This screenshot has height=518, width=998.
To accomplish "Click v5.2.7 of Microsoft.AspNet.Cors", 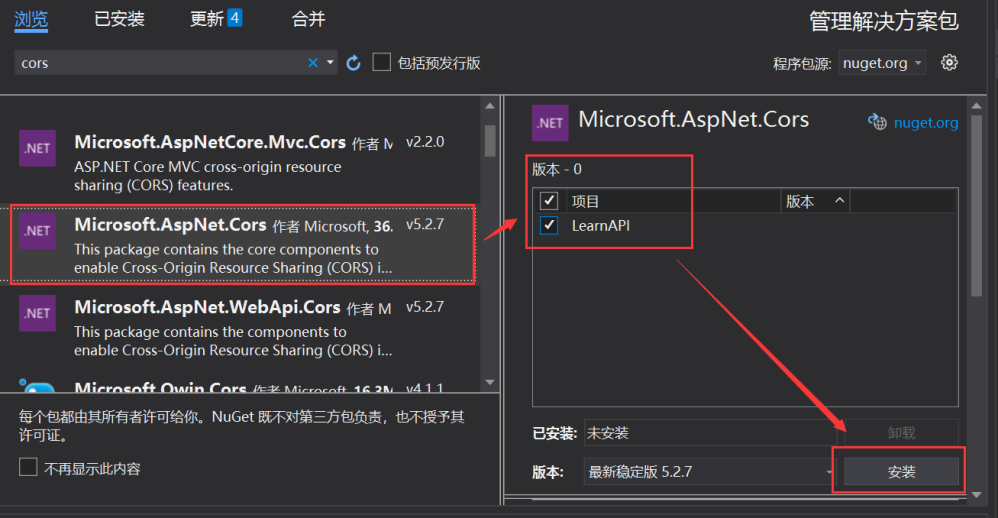I will [x=425, y=224].
